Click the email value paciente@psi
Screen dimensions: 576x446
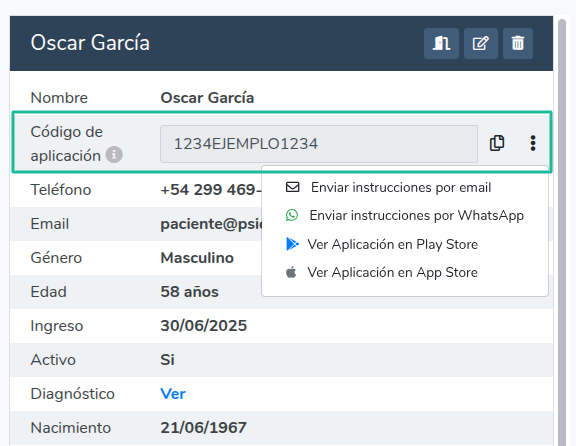point(211,224)
